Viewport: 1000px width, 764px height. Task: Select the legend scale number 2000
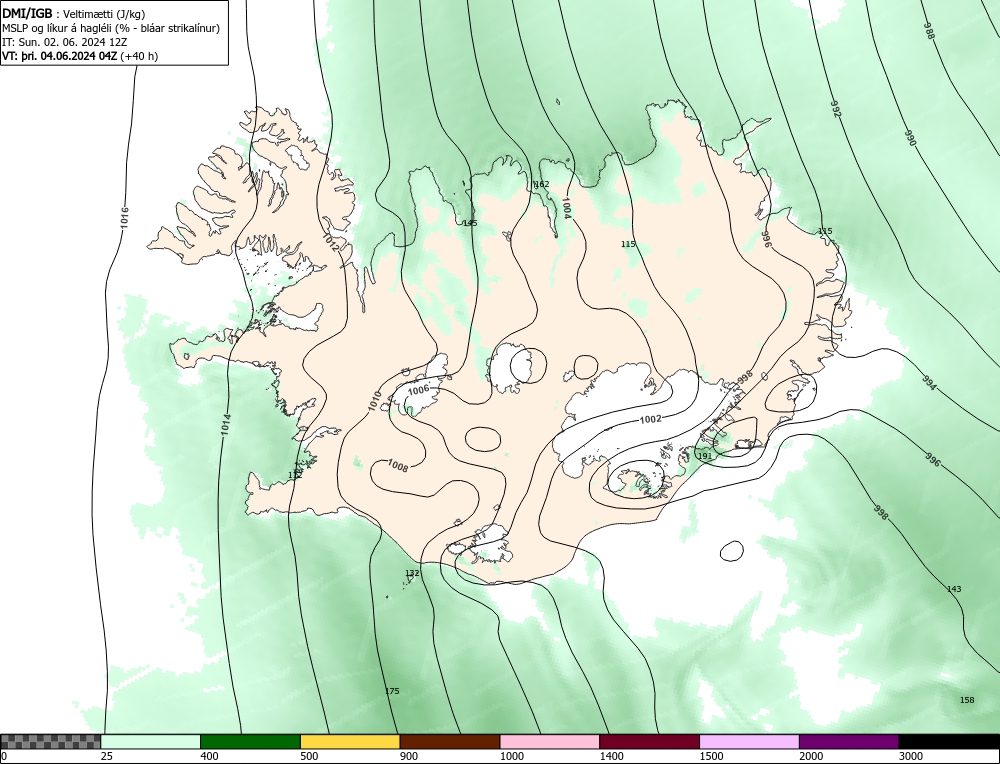point(811,756)
